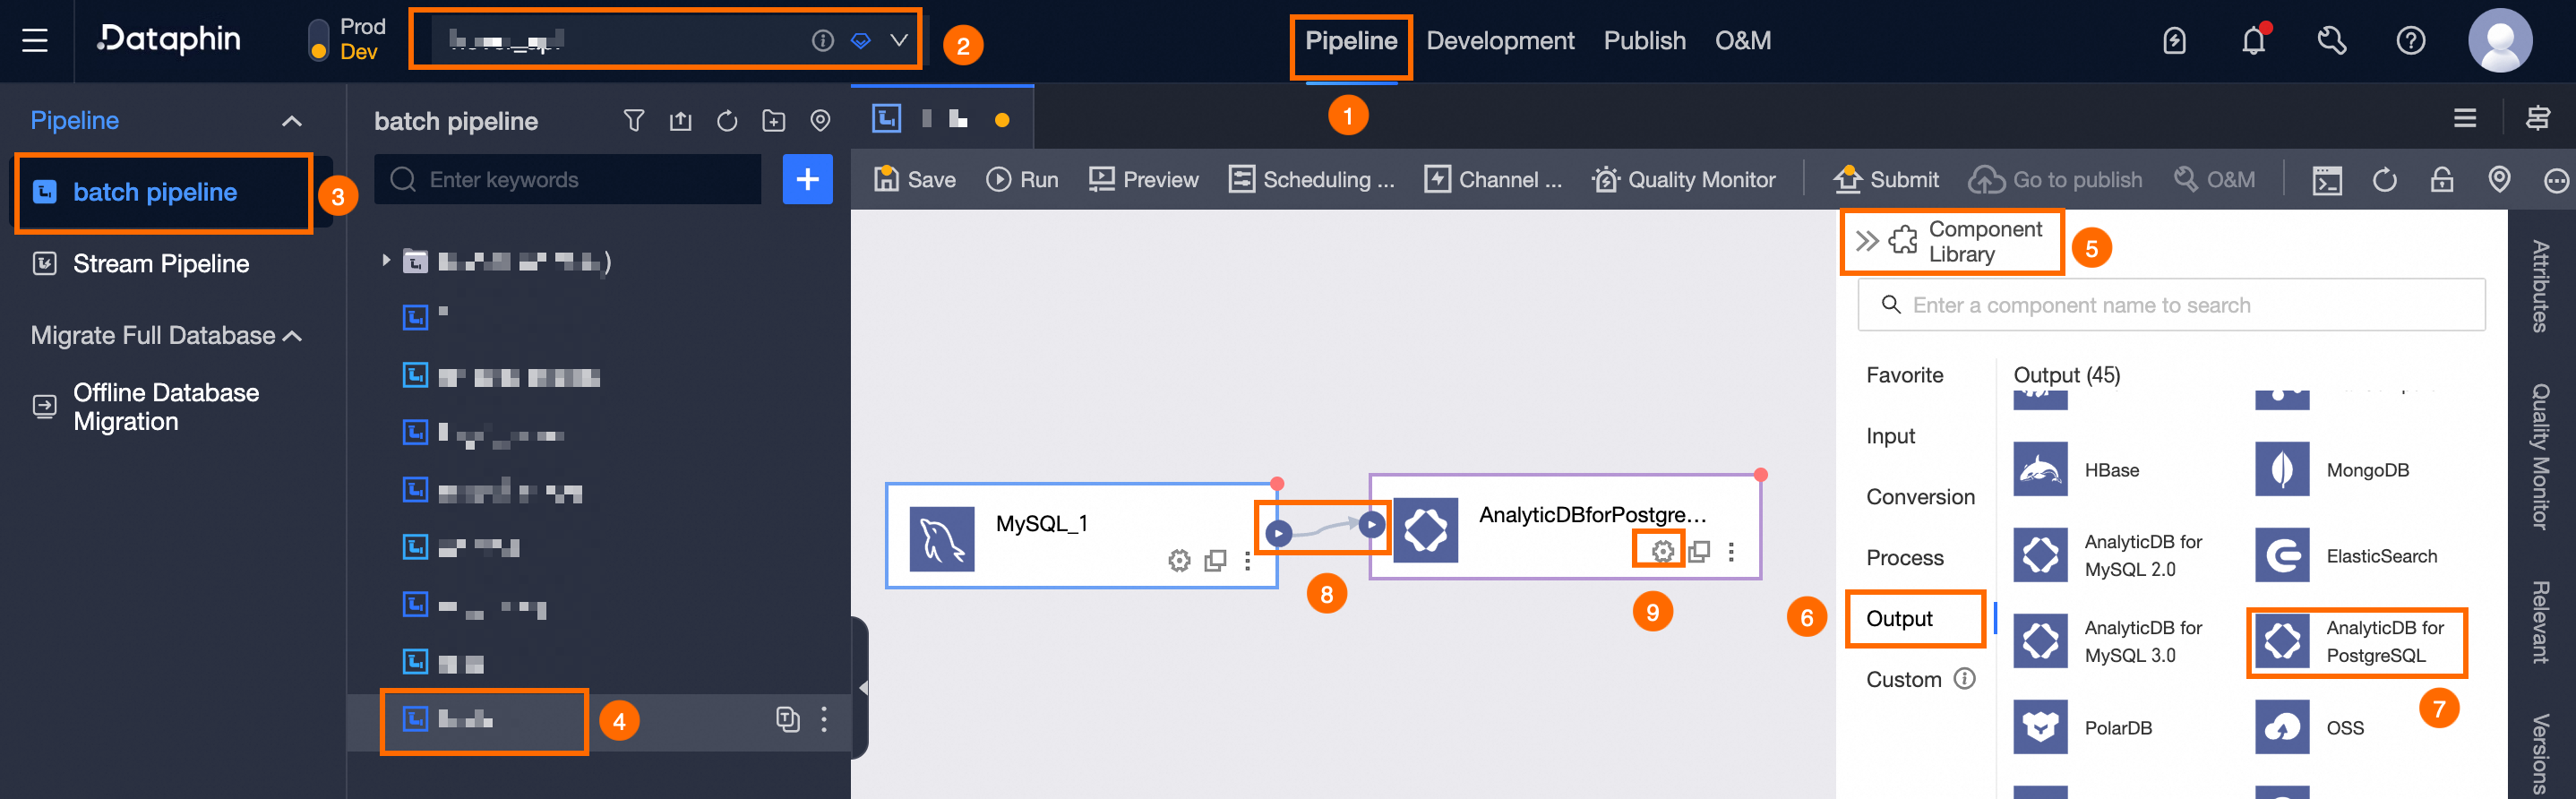Click the blue plus add button

(807, 179)
